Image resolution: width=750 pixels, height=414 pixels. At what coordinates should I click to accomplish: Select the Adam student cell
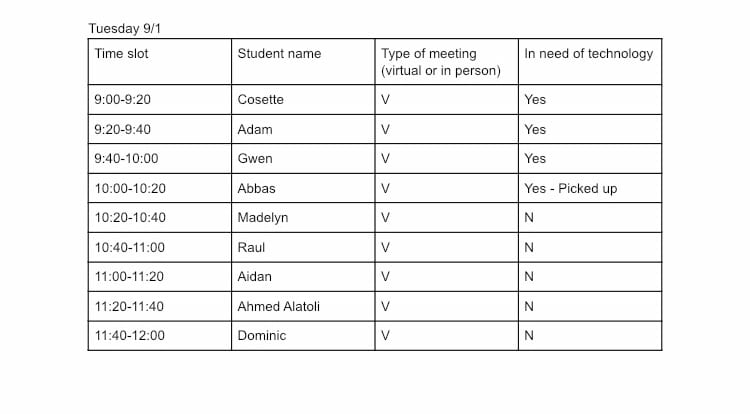pos(303,130)
